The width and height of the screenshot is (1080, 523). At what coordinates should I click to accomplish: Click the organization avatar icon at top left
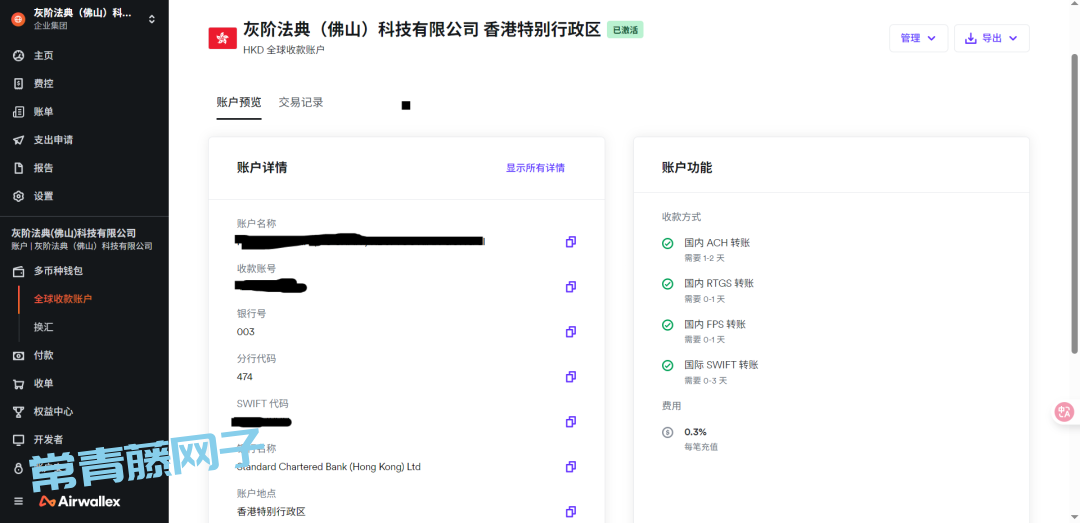tap(19, 19)
